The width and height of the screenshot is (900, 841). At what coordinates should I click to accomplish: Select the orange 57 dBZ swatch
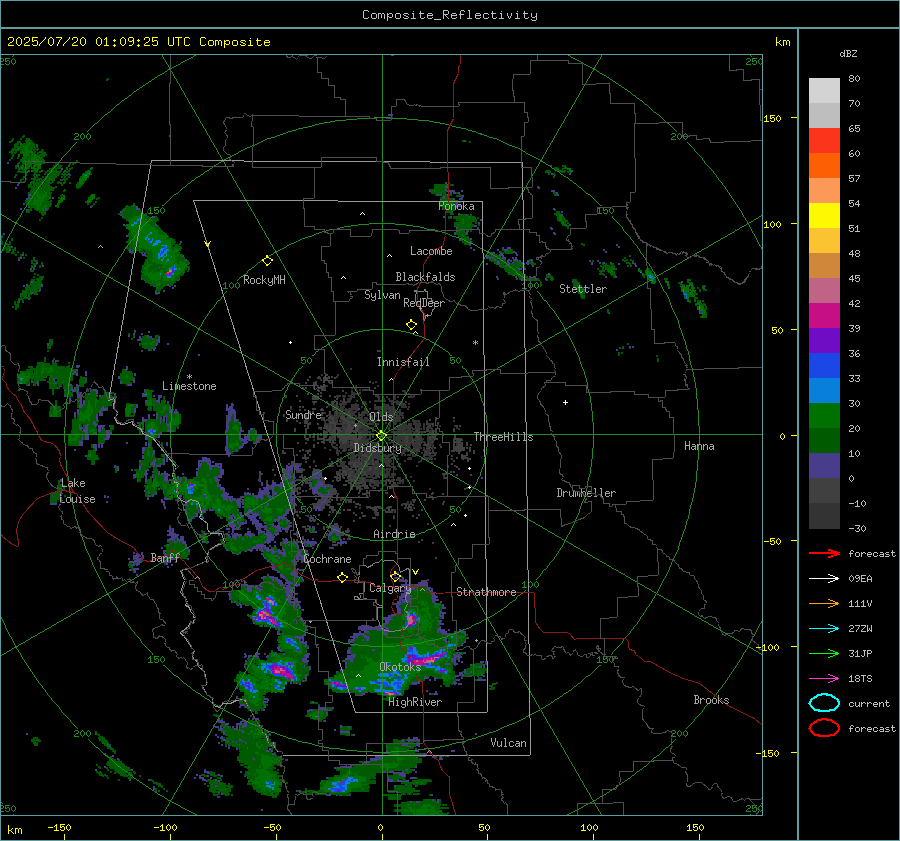(824, 166)
